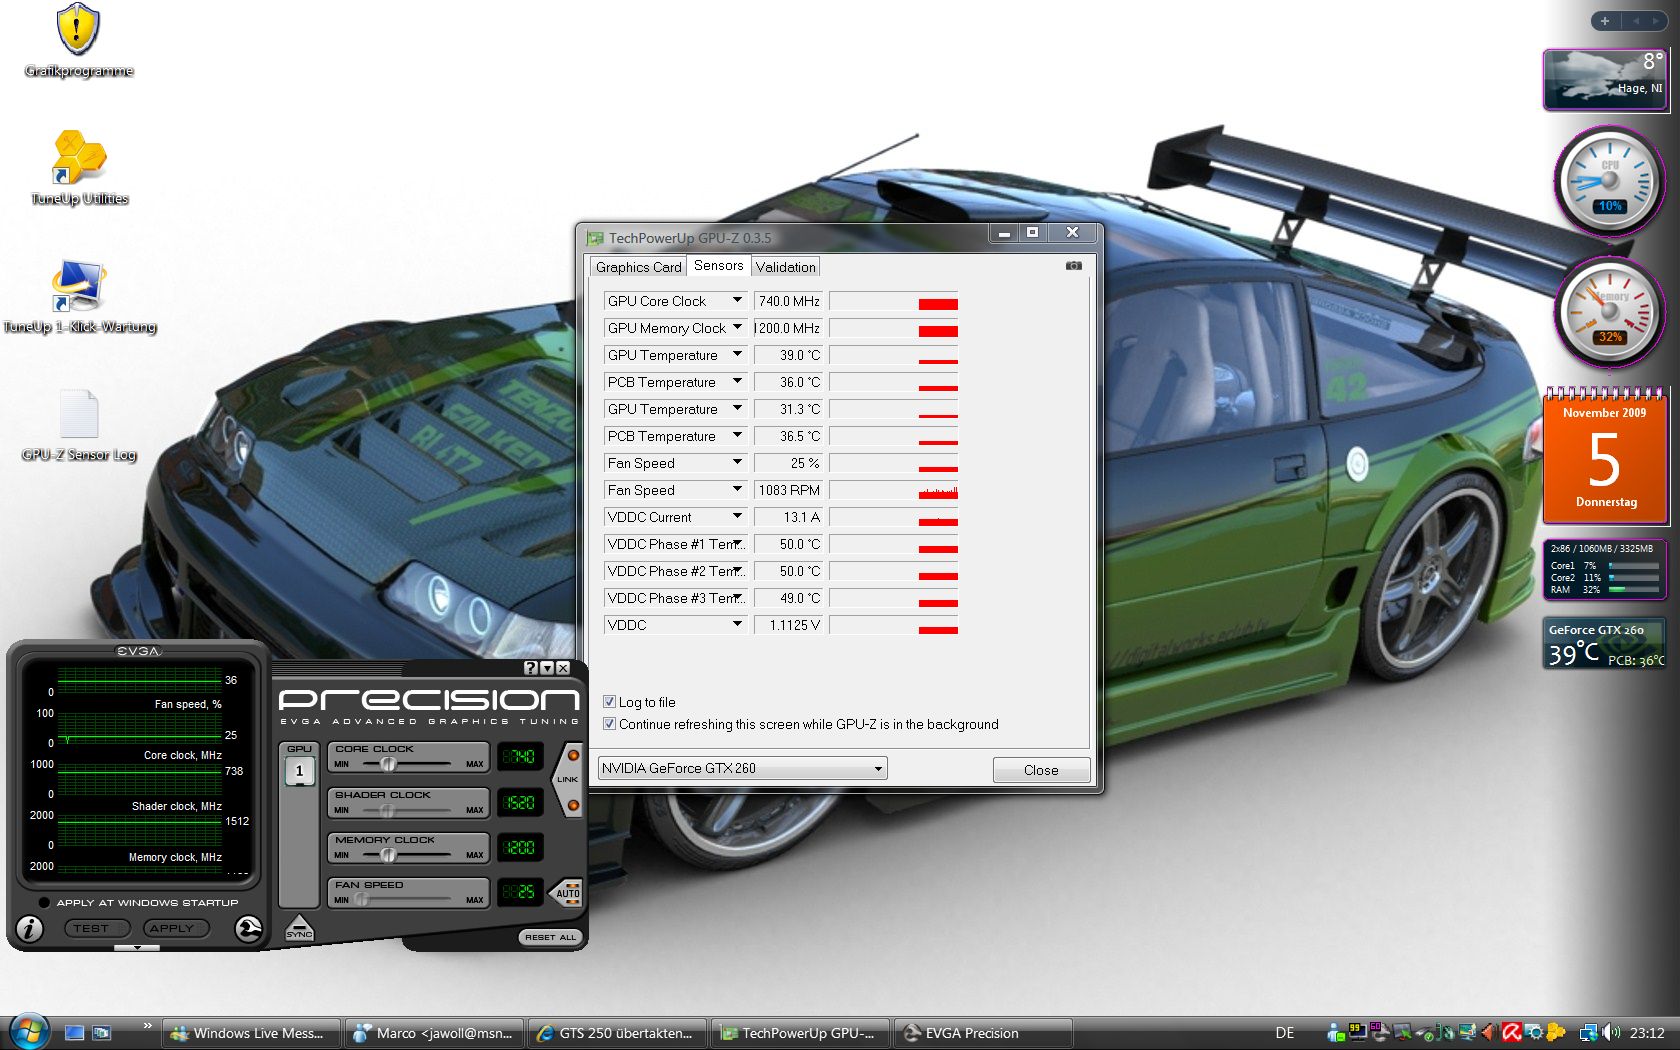Open the VDDC Current sensor dropdown
The height and width of the screenshot is (1050, 1680).
(x=737, y=516)
